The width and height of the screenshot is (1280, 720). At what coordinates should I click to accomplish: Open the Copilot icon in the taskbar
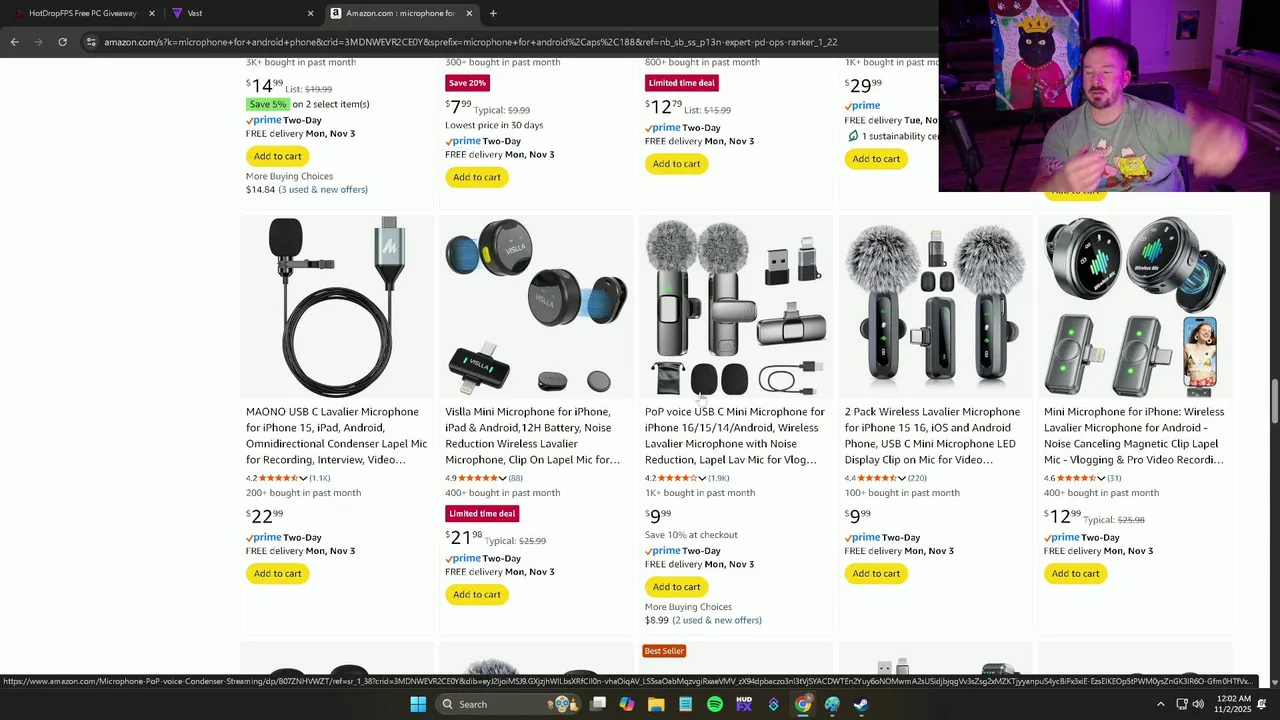(x=627, y=704)
